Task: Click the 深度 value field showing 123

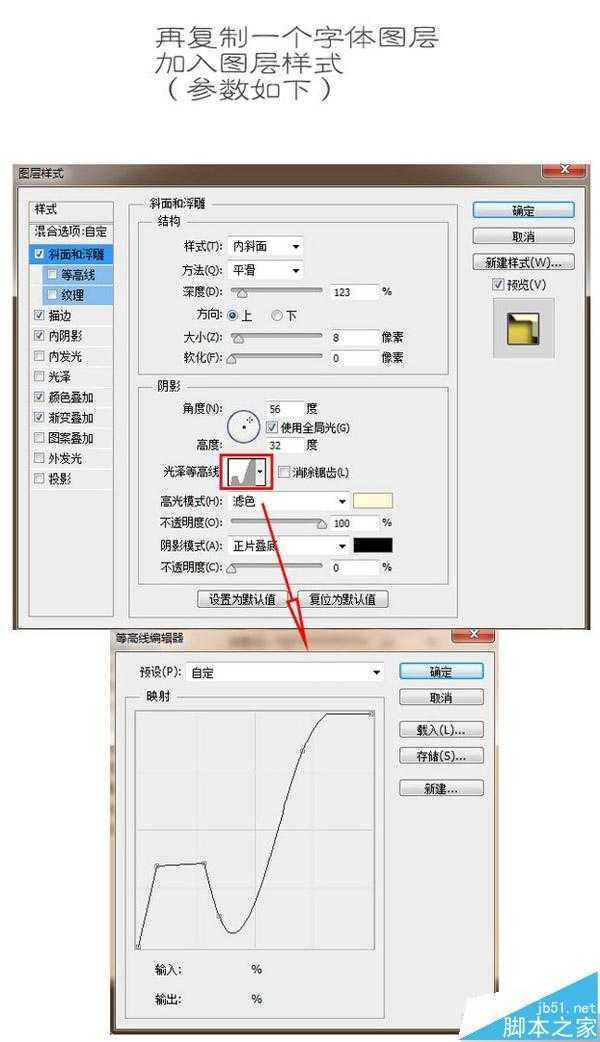Action: coord(355,292)
